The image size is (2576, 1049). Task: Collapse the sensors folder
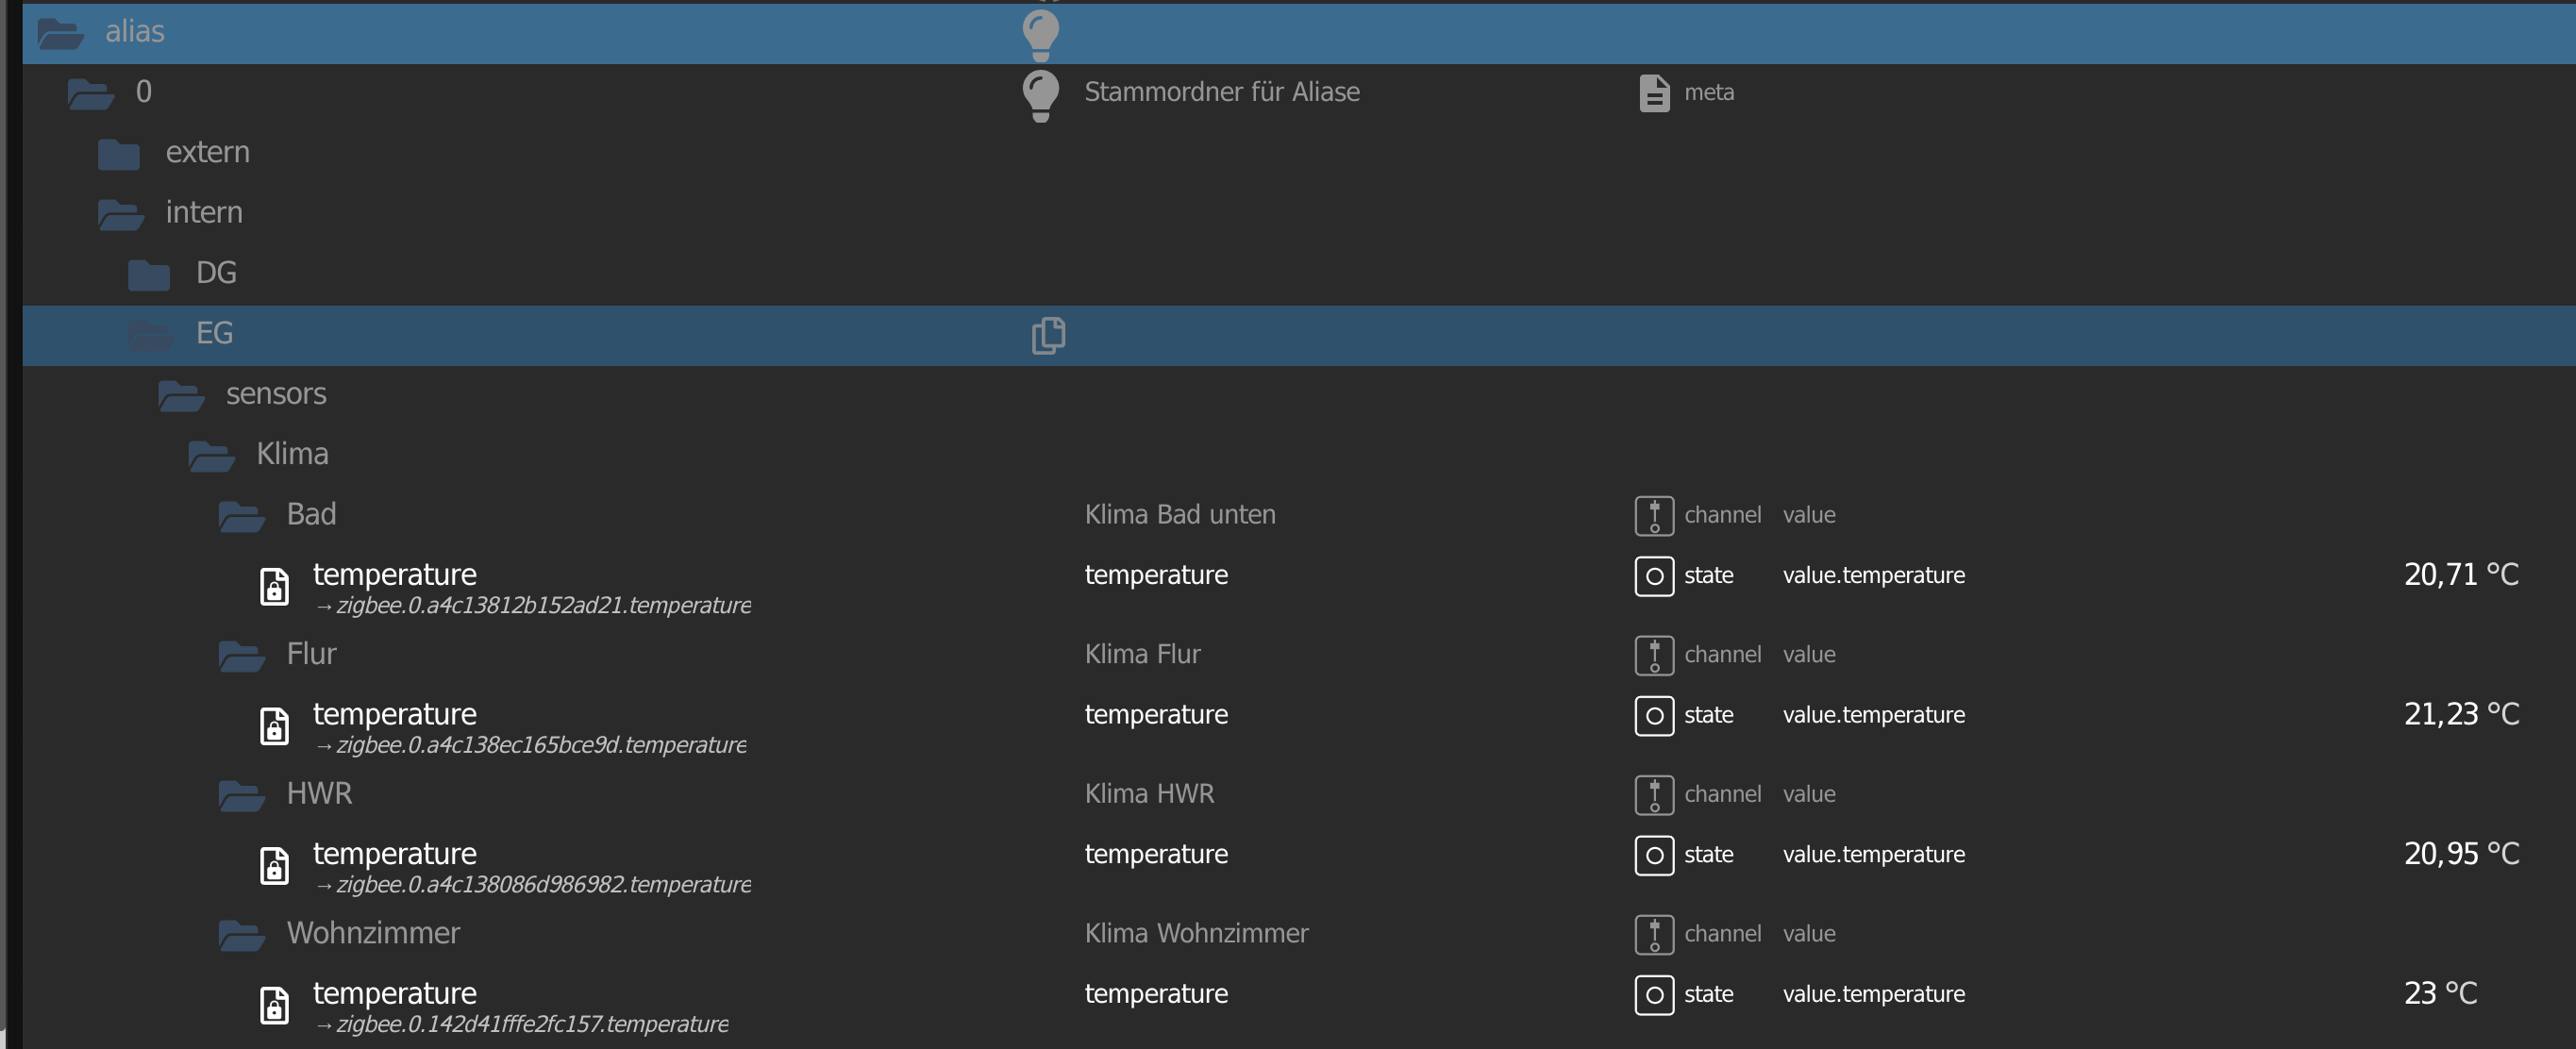pos(180,396)
